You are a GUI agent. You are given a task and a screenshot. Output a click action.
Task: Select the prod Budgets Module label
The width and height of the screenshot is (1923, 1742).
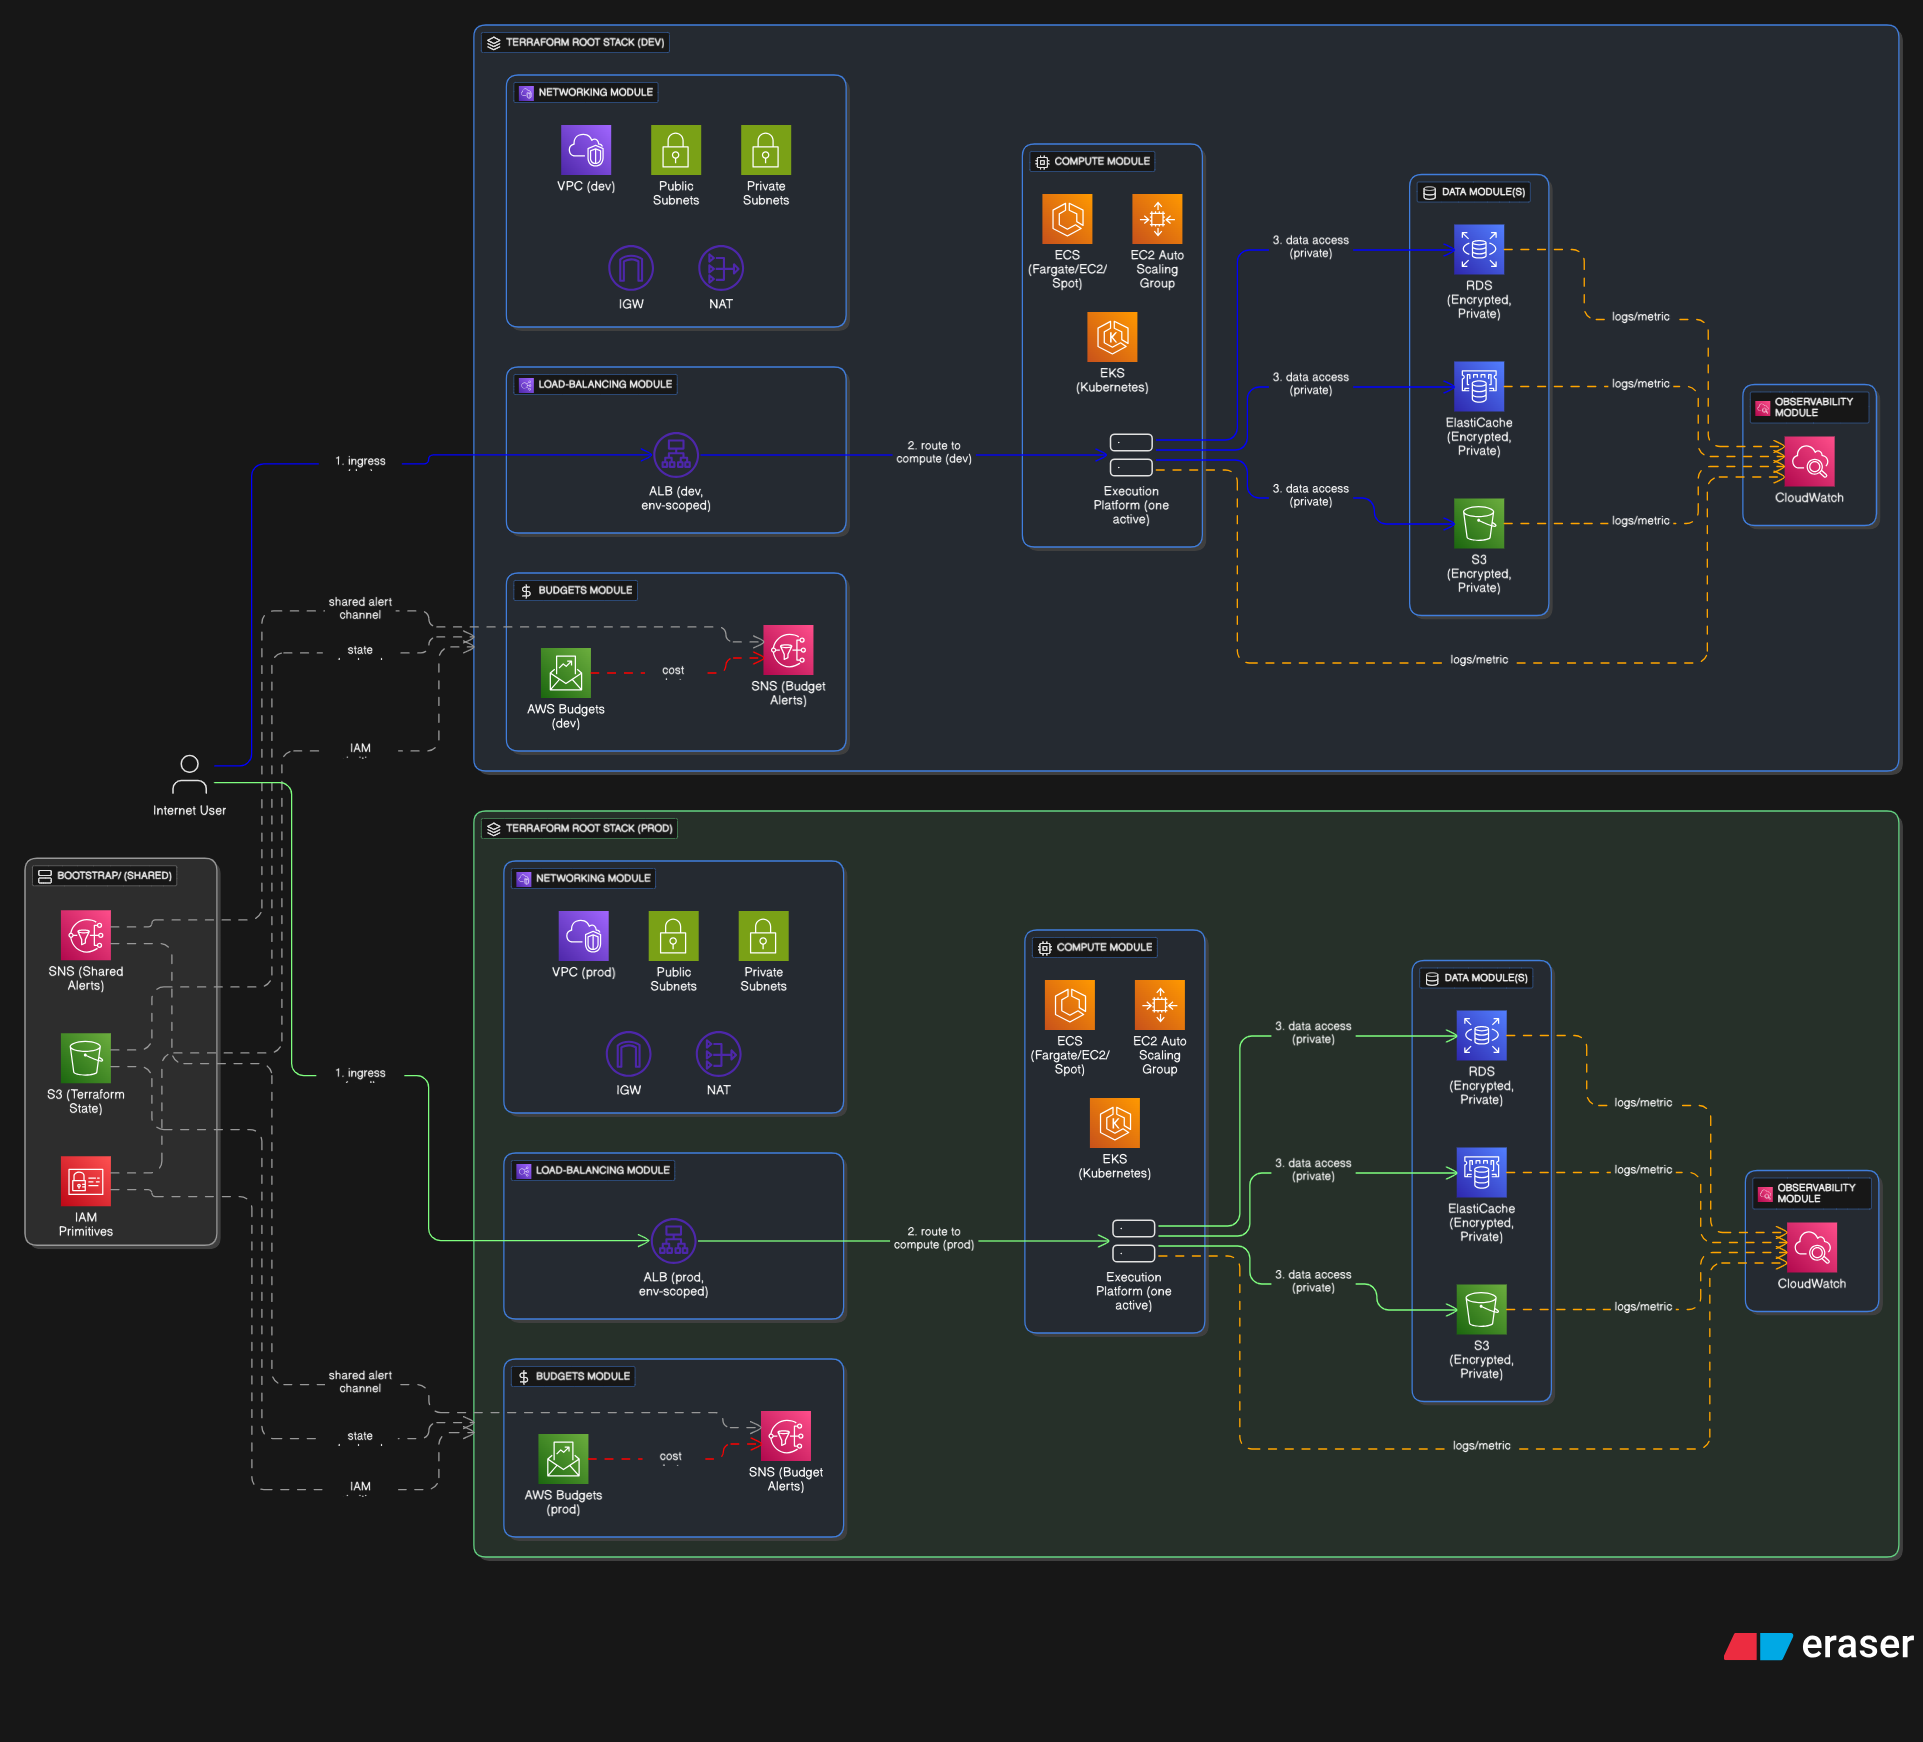(x=574, y=1377)
